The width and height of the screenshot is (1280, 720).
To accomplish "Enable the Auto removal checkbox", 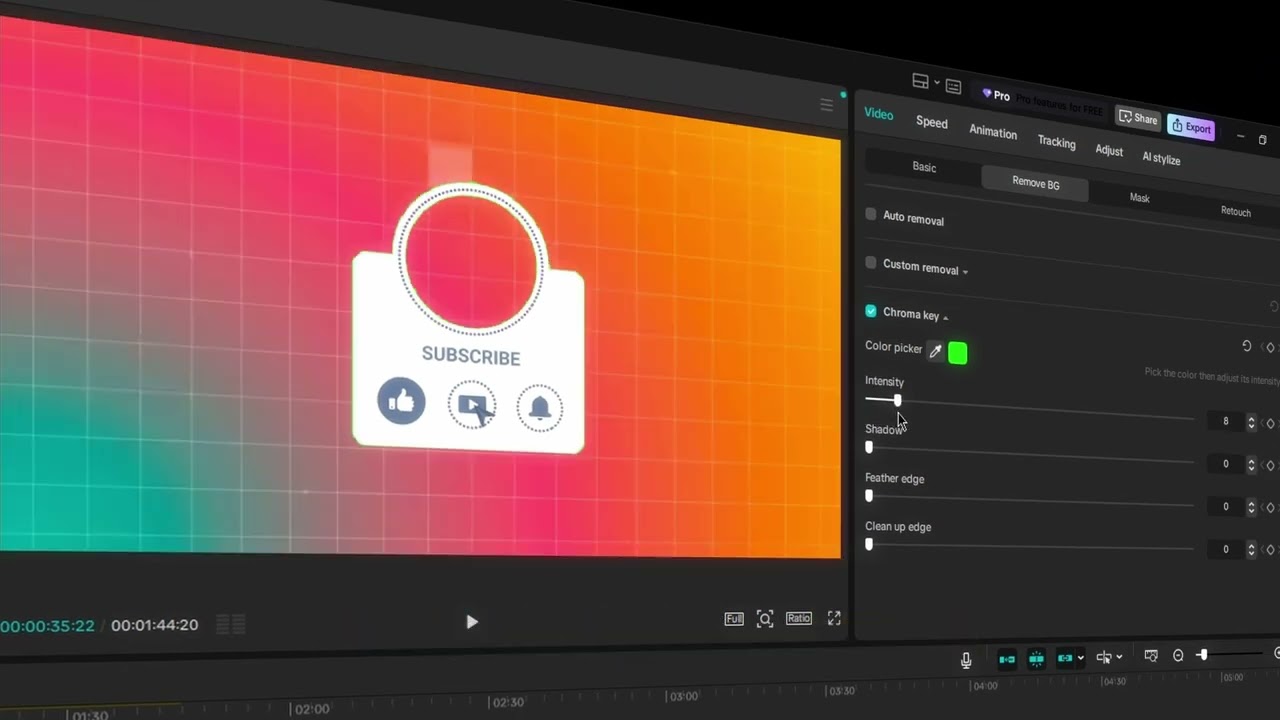I will (871, 215).
